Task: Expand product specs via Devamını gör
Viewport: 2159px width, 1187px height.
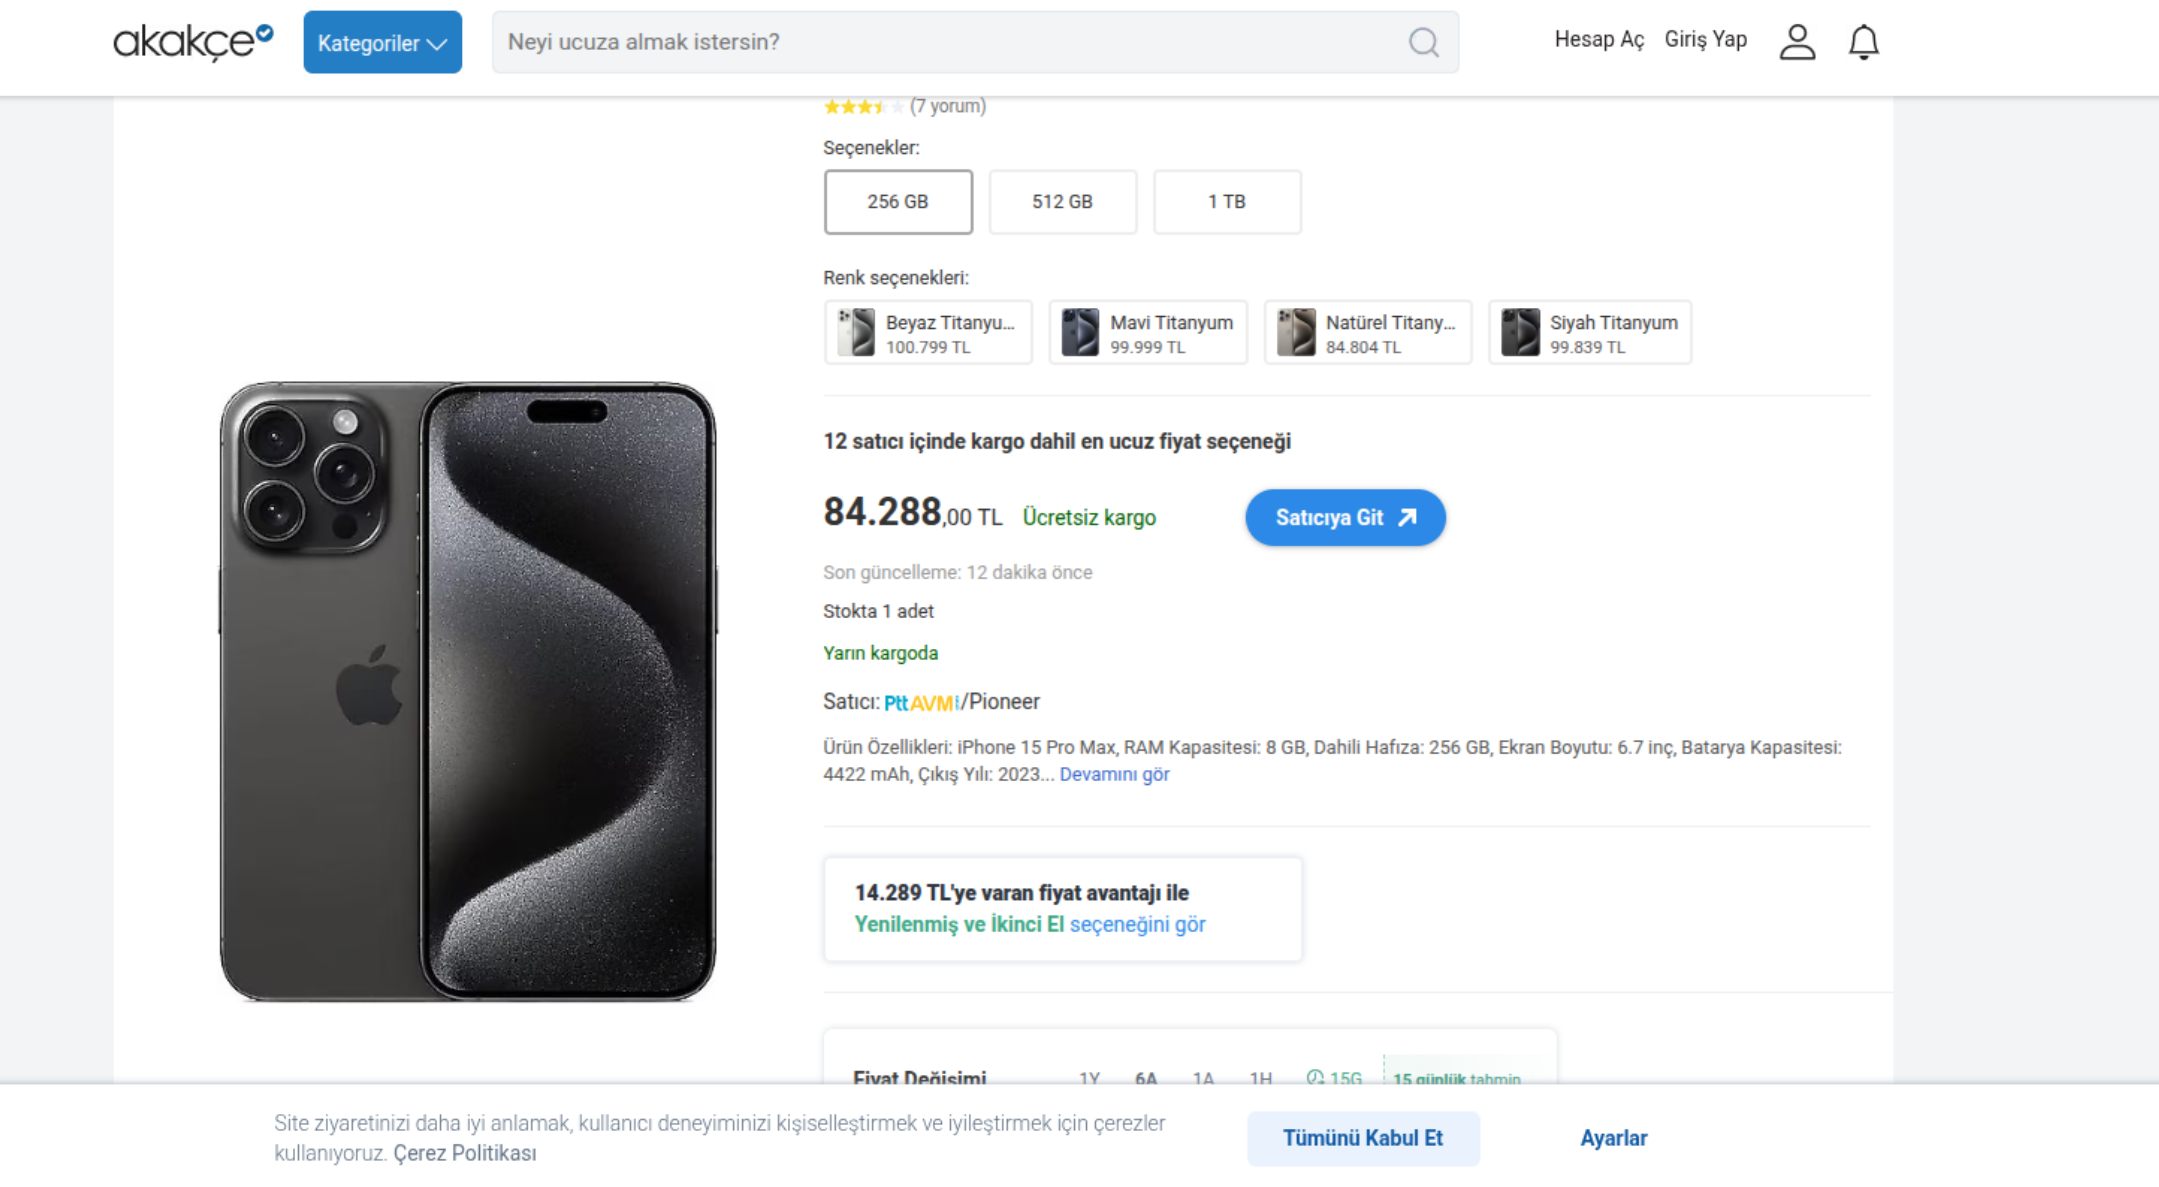Action: [1114, 775]
